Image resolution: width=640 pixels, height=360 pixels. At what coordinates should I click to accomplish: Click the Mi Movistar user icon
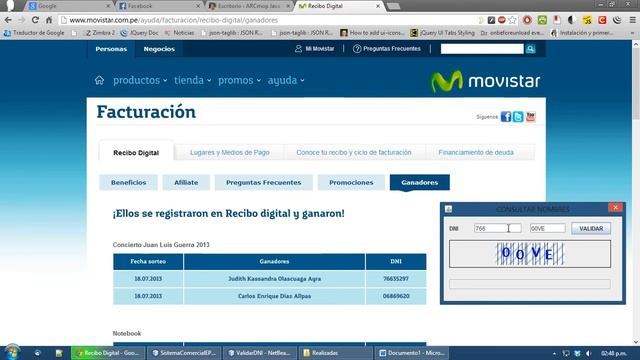[x=298, y=49]
